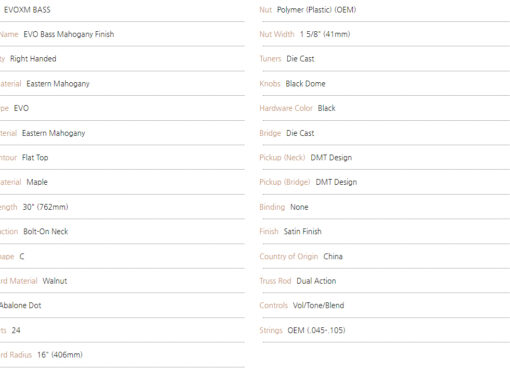Select the Hardware Color Black value

(326, 108)
